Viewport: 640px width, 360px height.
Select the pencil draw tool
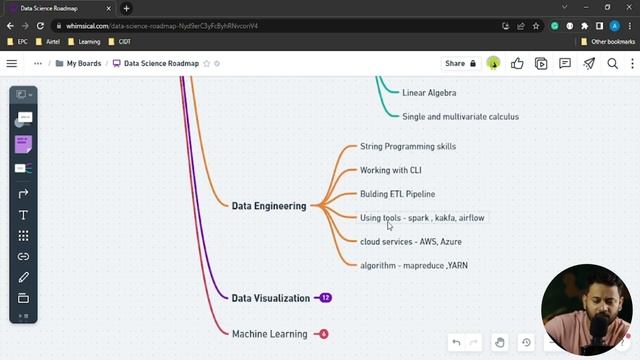click(24, 278)
